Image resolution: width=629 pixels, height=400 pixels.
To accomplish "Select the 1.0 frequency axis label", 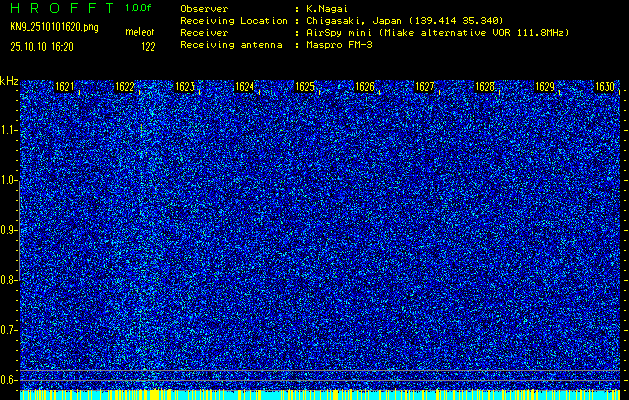I will (x=9, y=180).
